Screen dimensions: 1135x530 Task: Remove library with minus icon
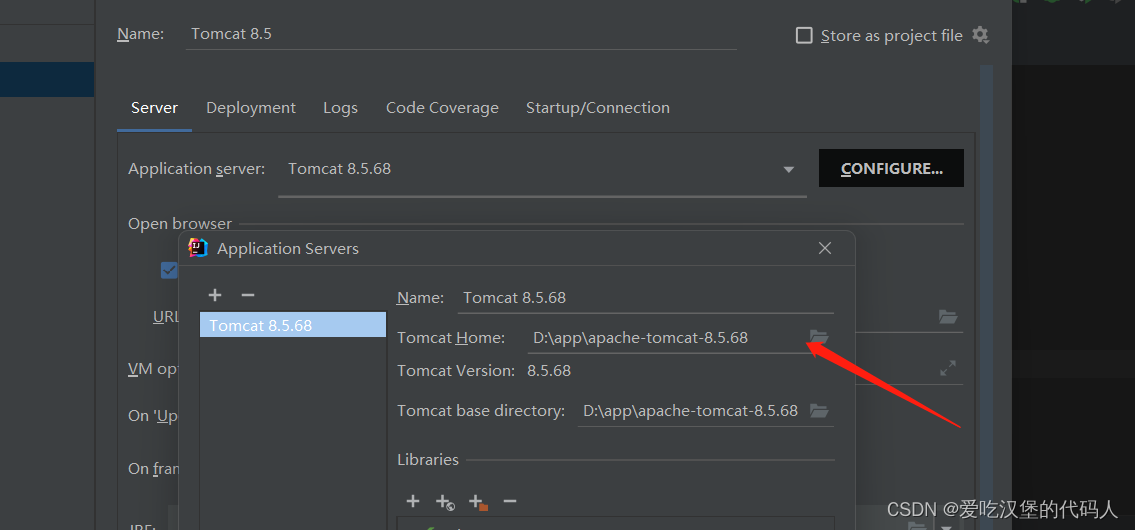(x=510, y=501)
